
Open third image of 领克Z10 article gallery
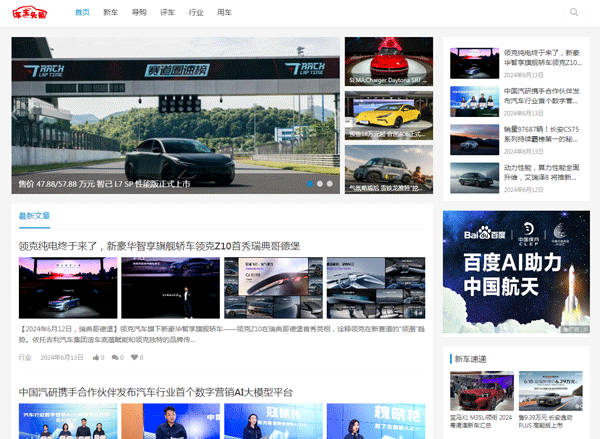273,288
